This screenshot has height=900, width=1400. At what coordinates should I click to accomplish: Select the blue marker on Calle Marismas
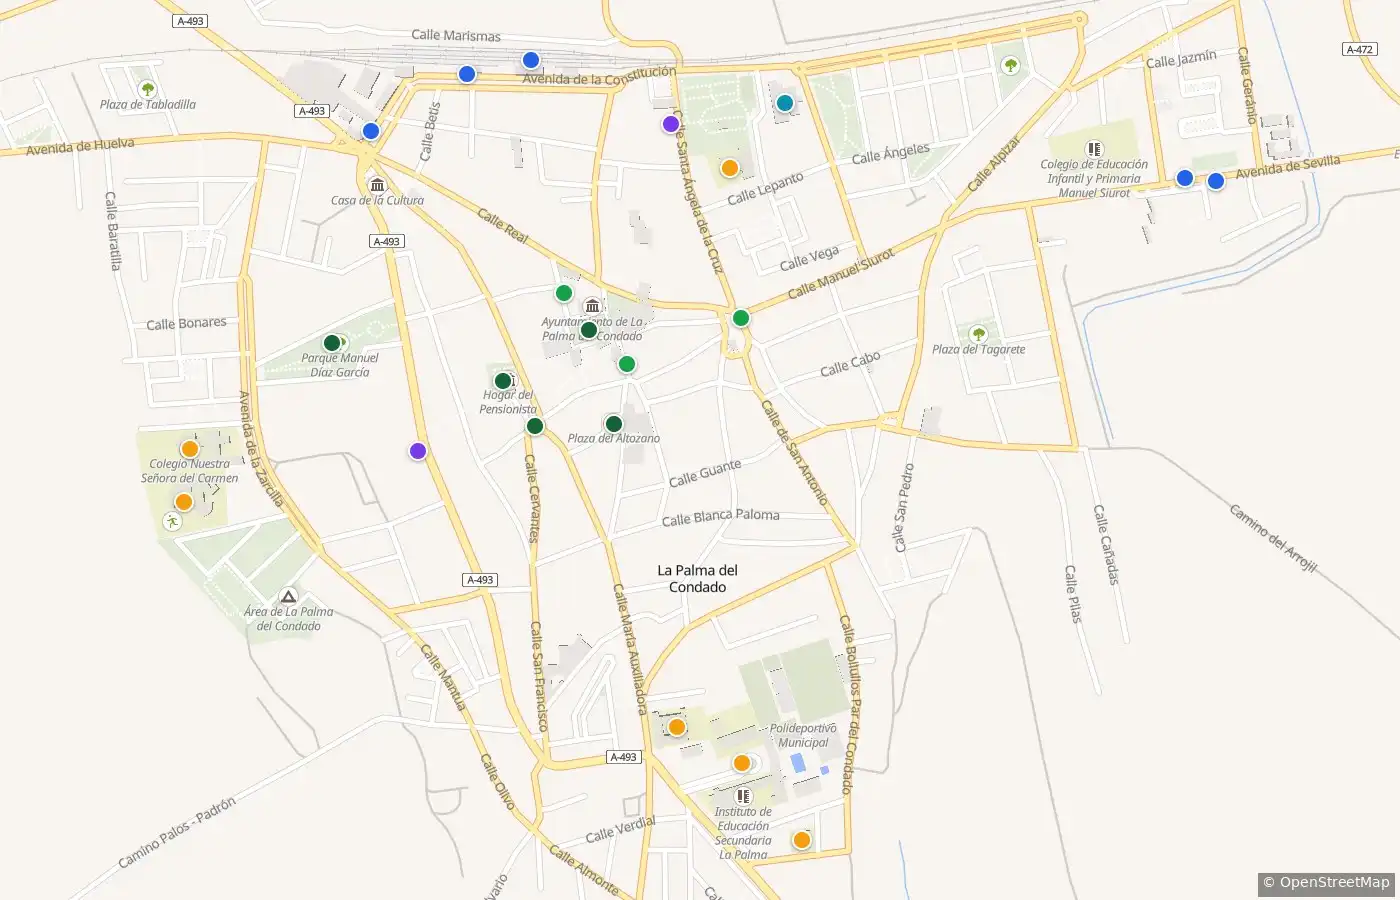(x=531, y=60)
